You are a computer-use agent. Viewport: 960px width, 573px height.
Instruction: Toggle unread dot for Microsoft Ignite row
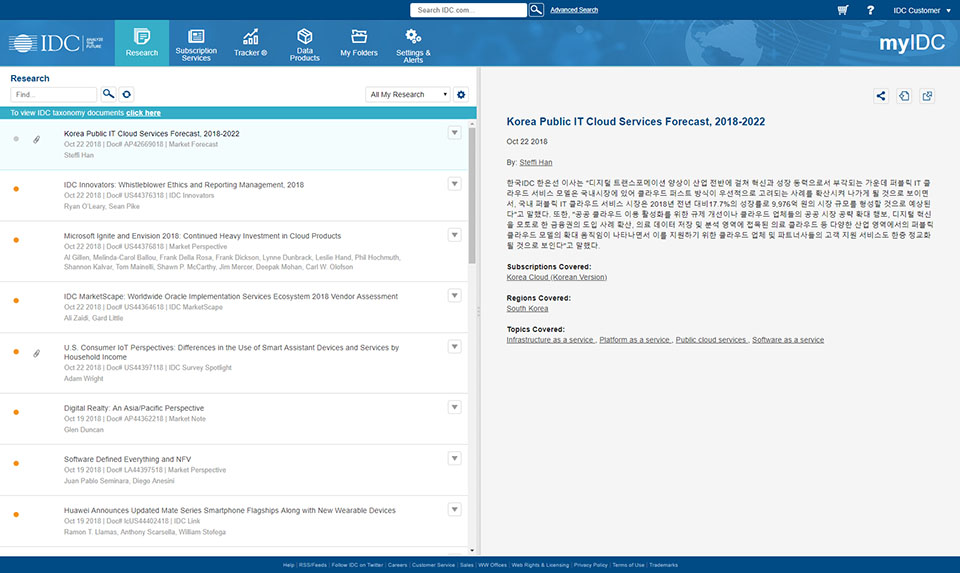coord(16,240)
